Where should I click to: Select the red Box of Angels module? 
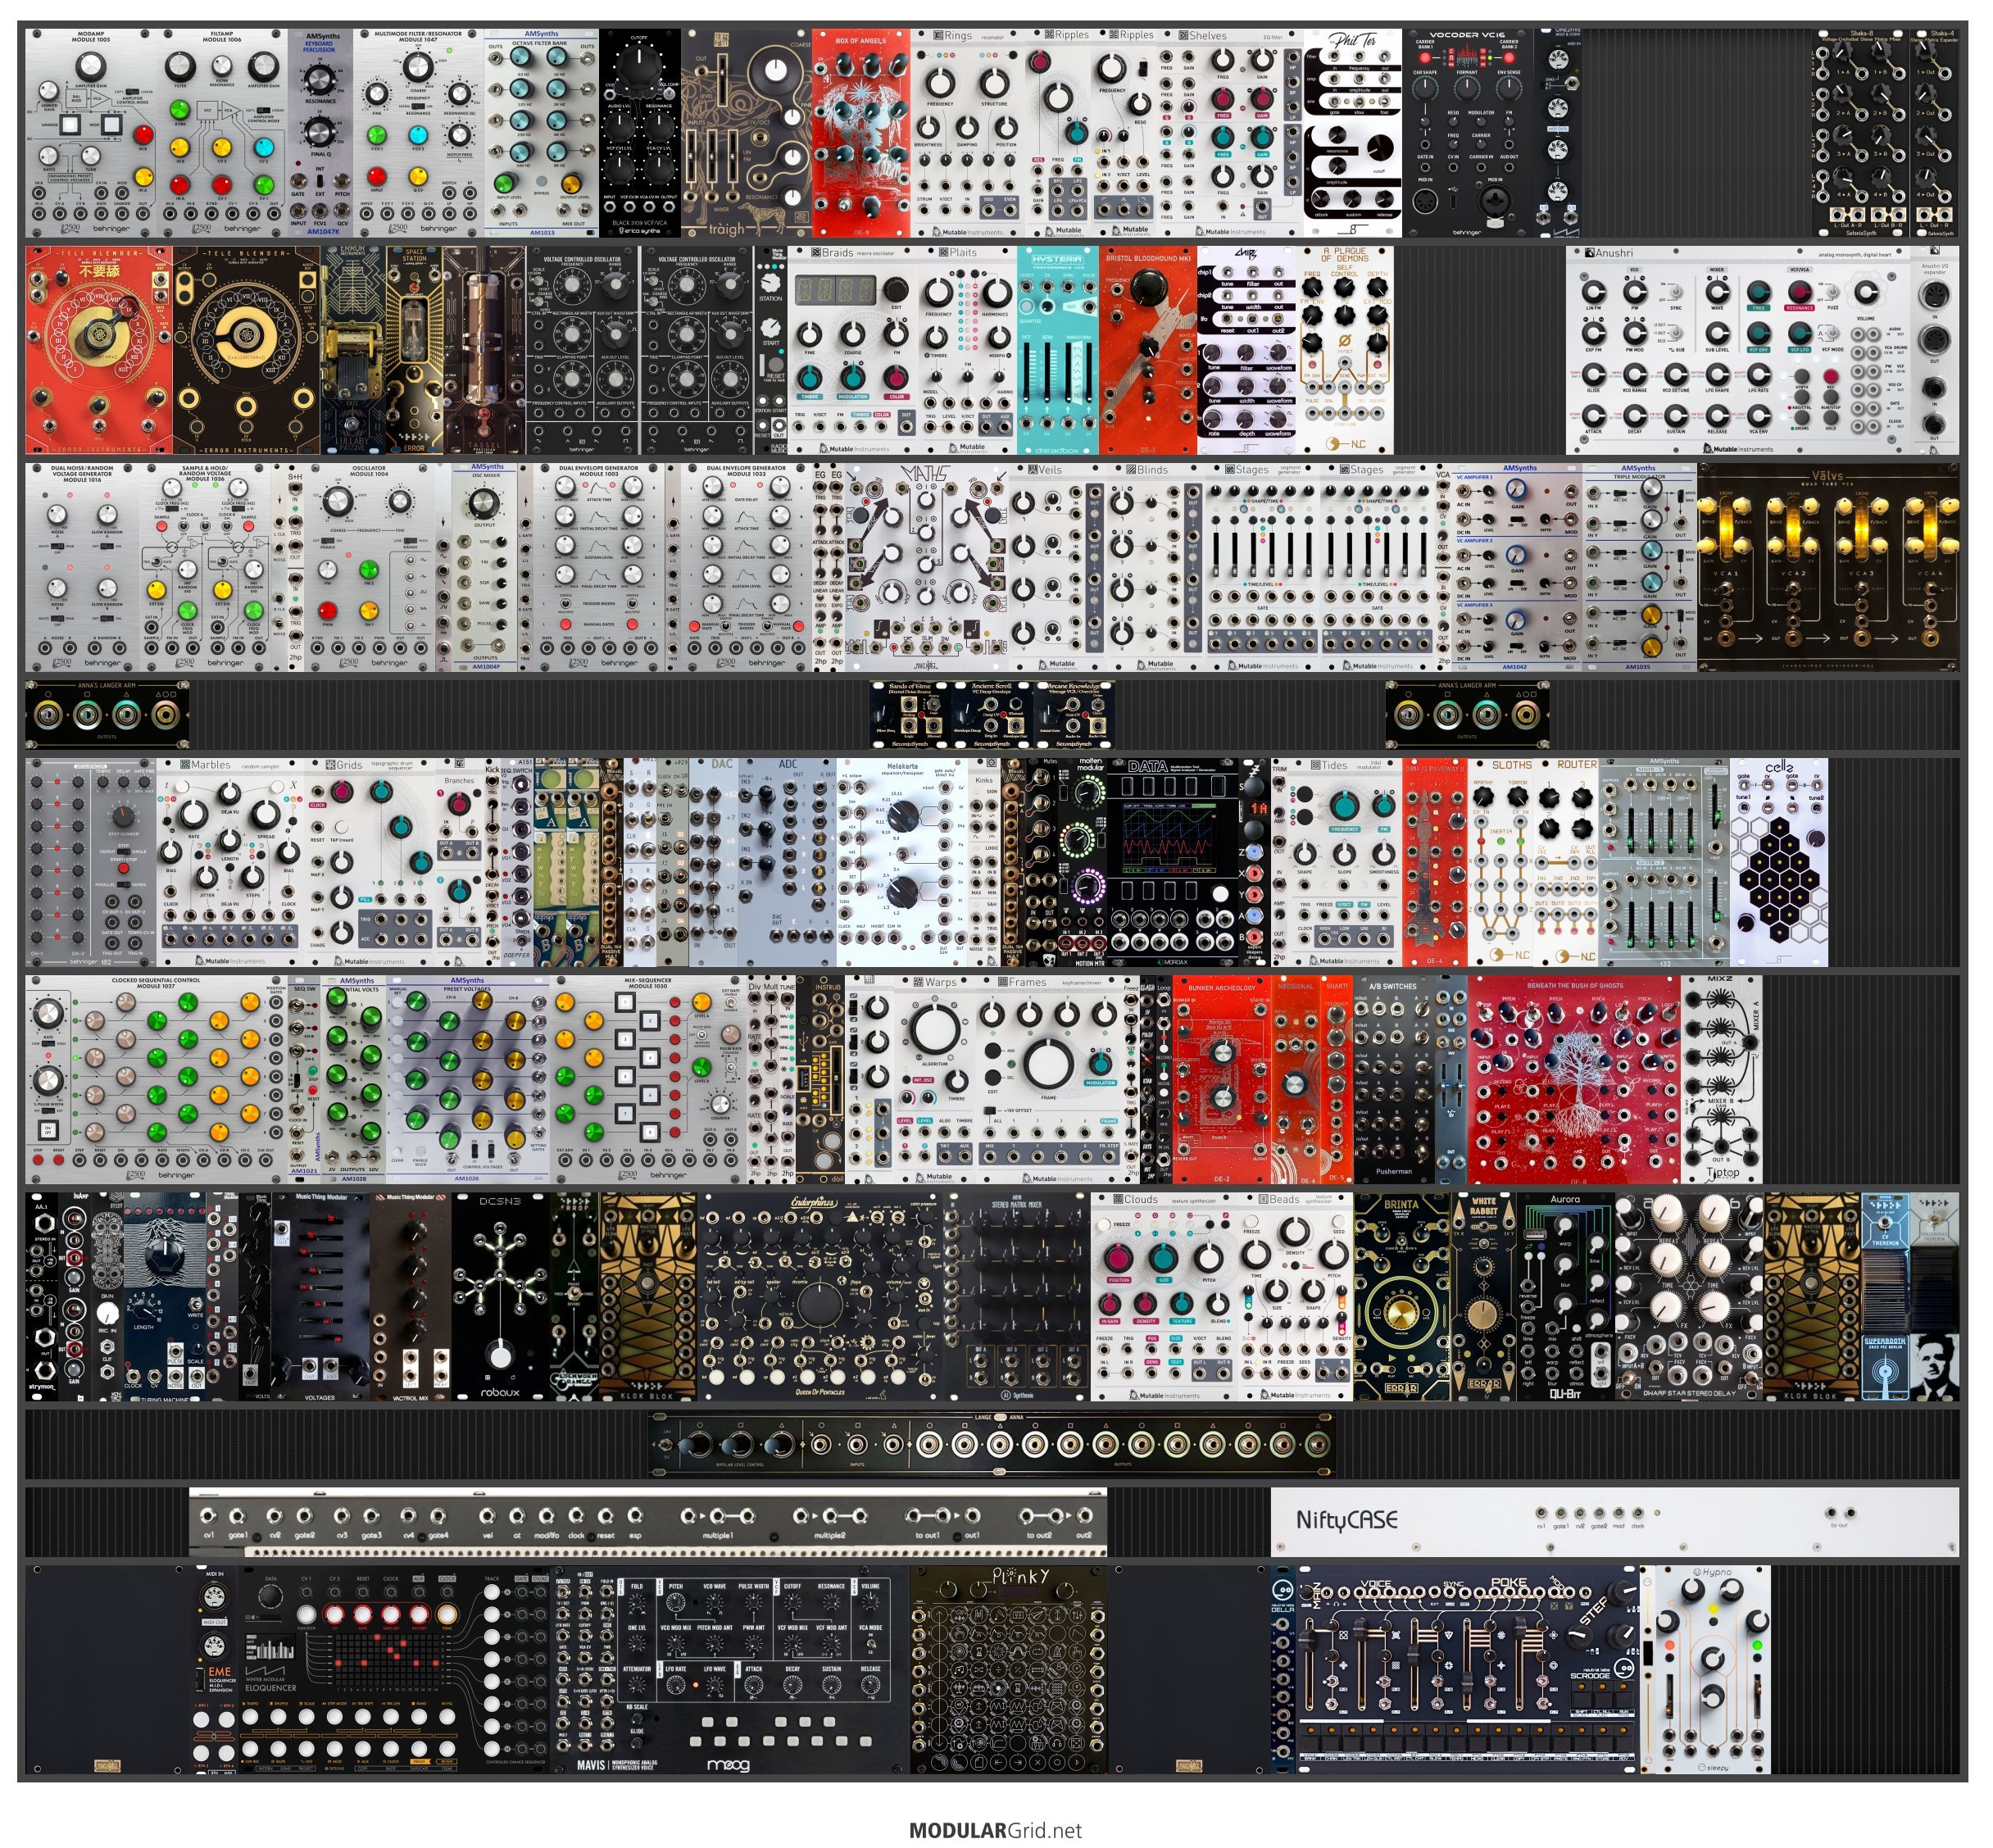coord(861,133)
